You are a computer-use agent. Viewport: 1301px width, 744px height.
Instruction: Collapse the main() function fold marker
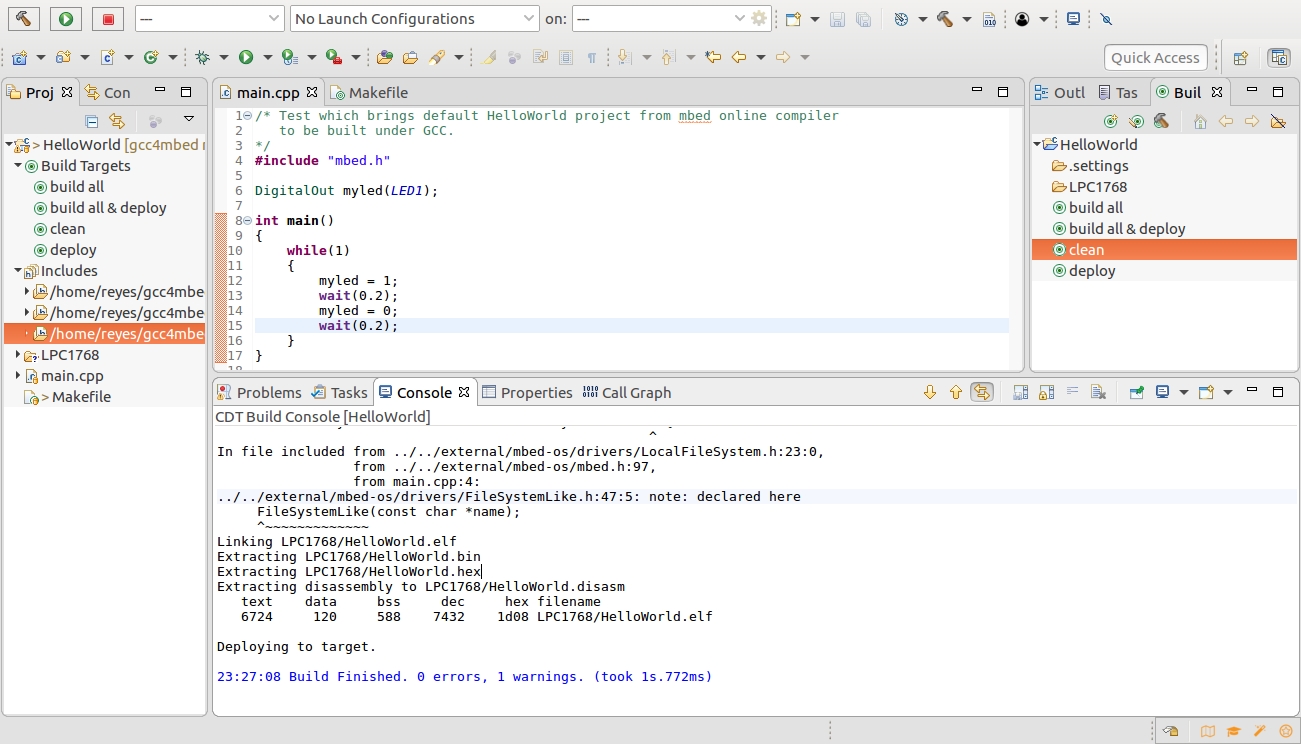247,221
